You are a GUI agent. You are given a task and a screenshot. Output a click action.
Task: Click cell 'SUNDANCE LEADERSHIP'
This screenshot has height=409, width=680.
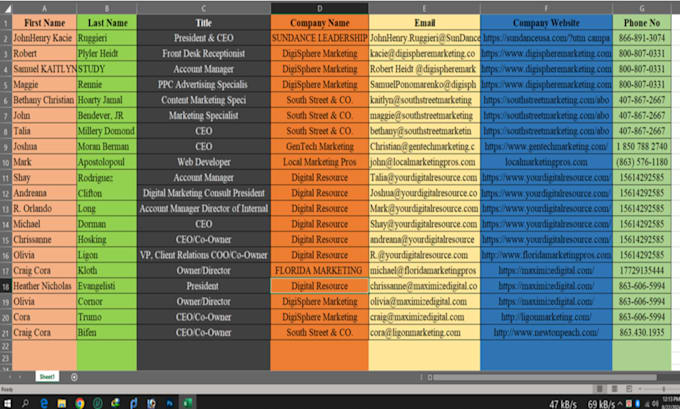tap(320, 38)
